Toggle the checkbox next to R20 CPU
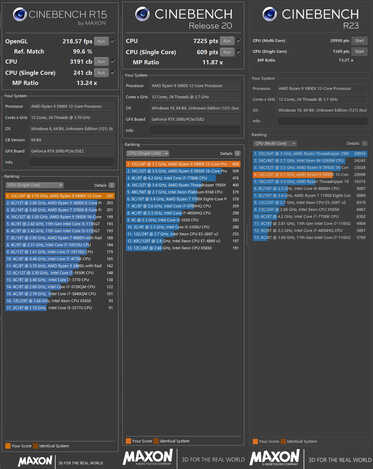The image size is (373, 469). pos(238,41)
